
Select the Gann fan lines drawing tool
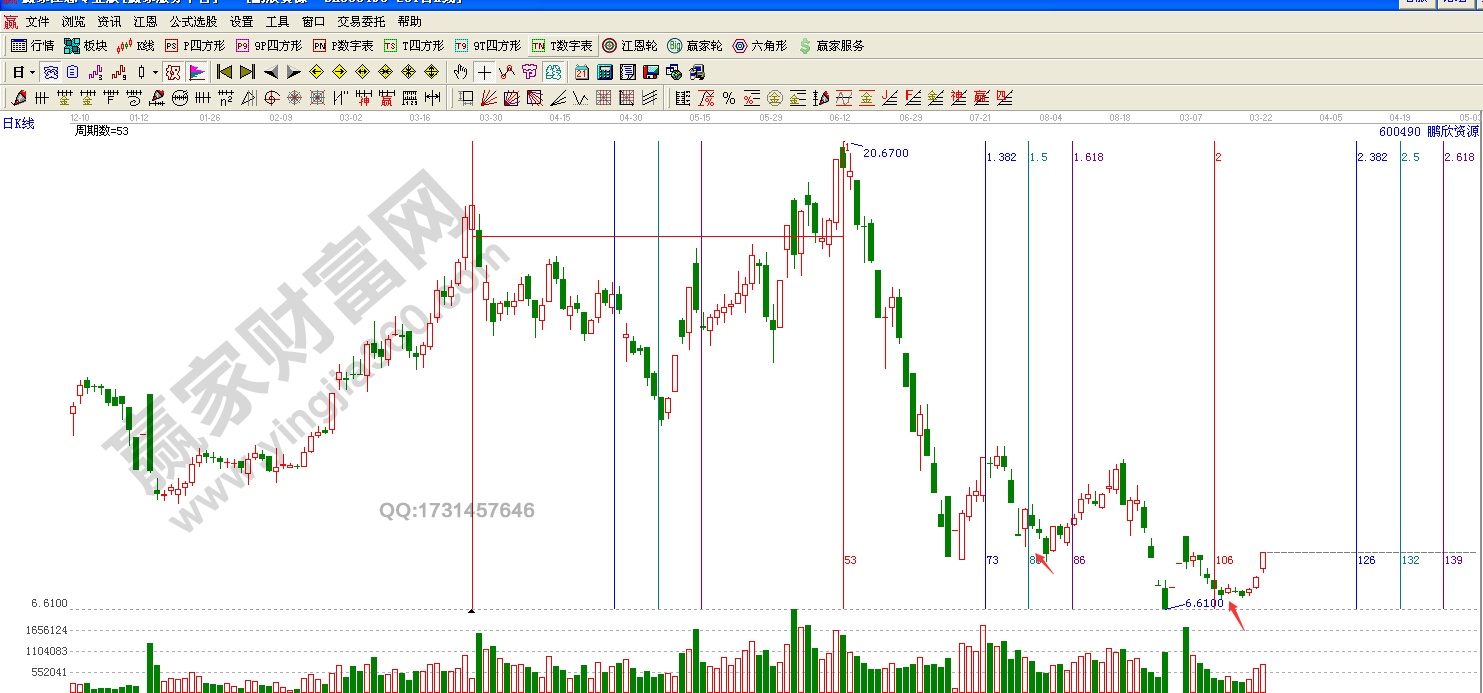pos(489,98)
